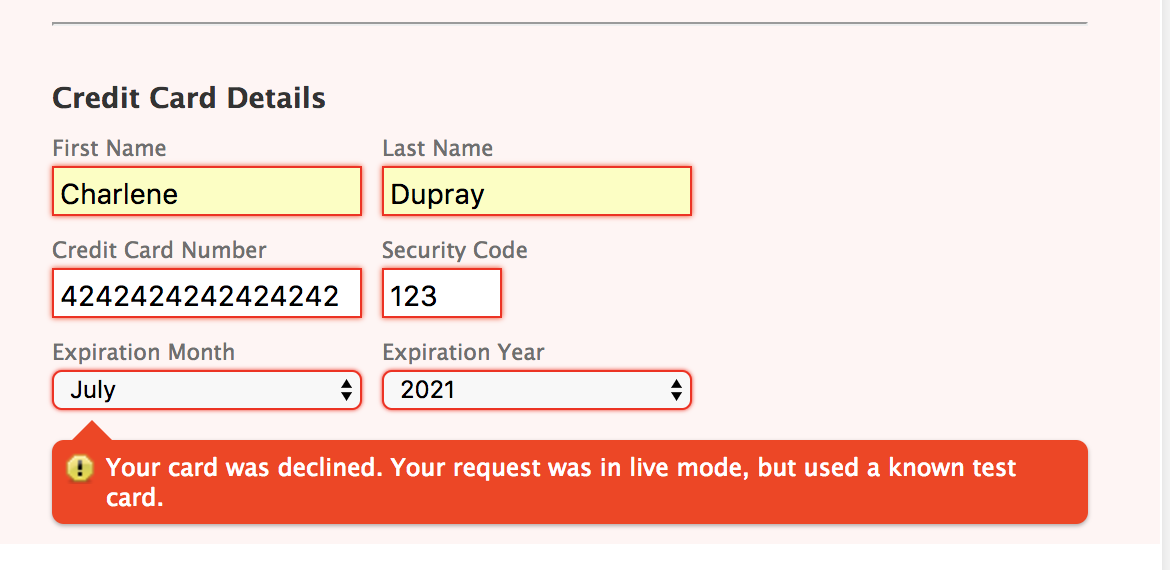Open the Expiration Year dropdown
The image size is (1170, 570).
(x=536, y=390)
